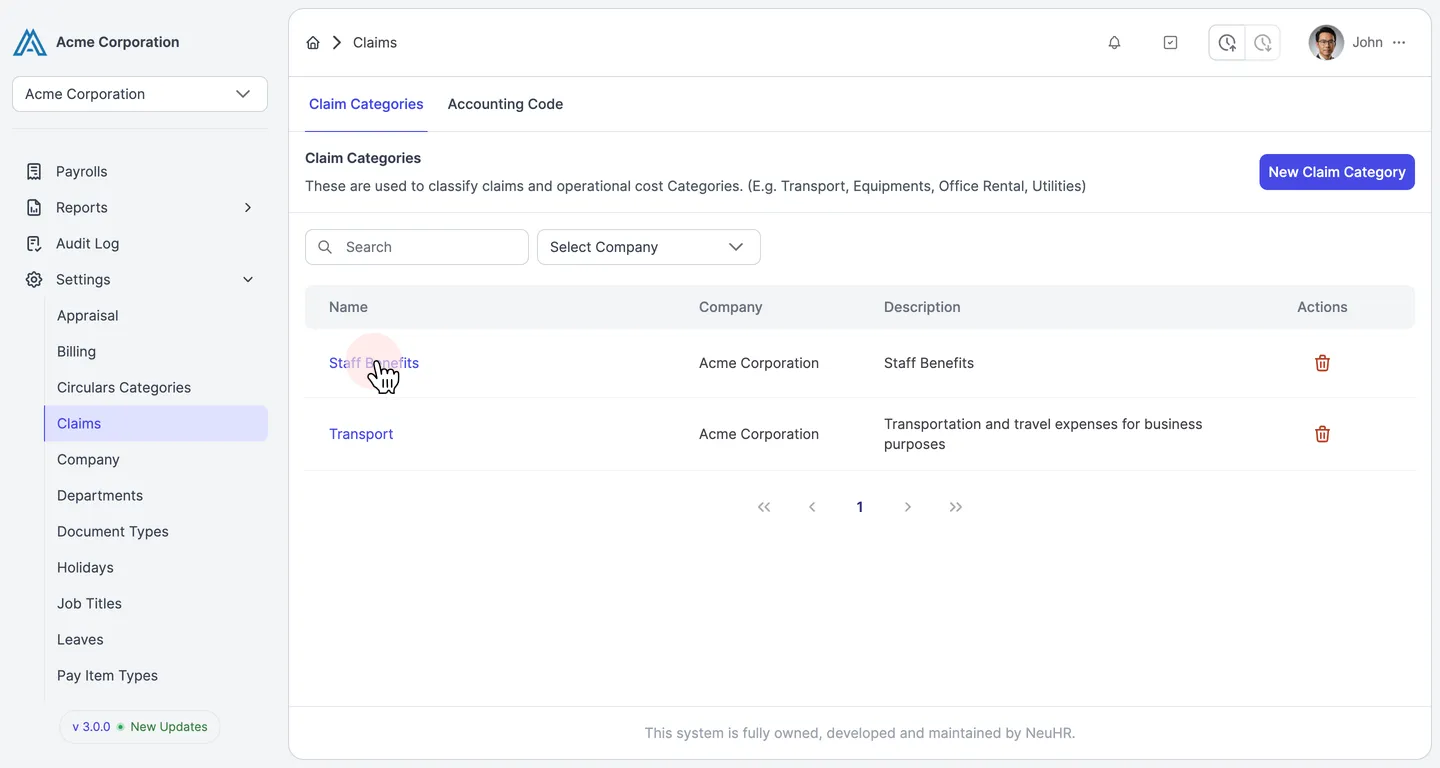Click the Description column header
The width and height of the screenshot is (1440, 768).
coord(922,307)
